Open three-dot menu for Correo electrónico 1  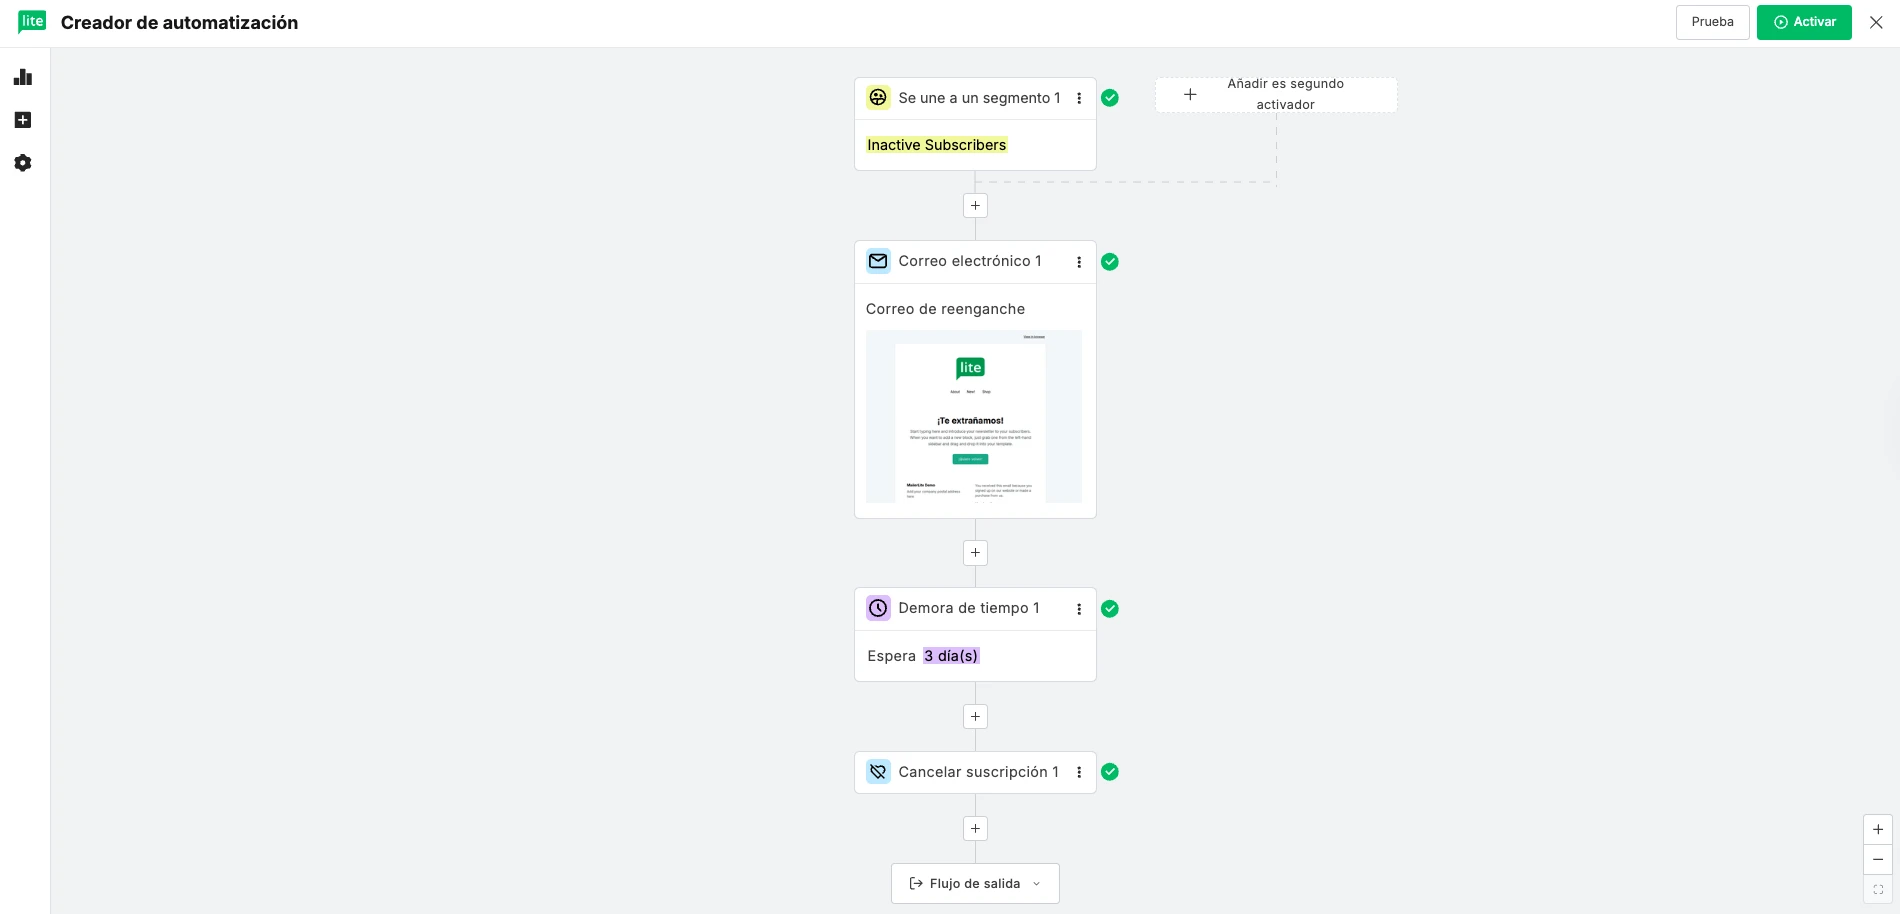pos(1079,262)
